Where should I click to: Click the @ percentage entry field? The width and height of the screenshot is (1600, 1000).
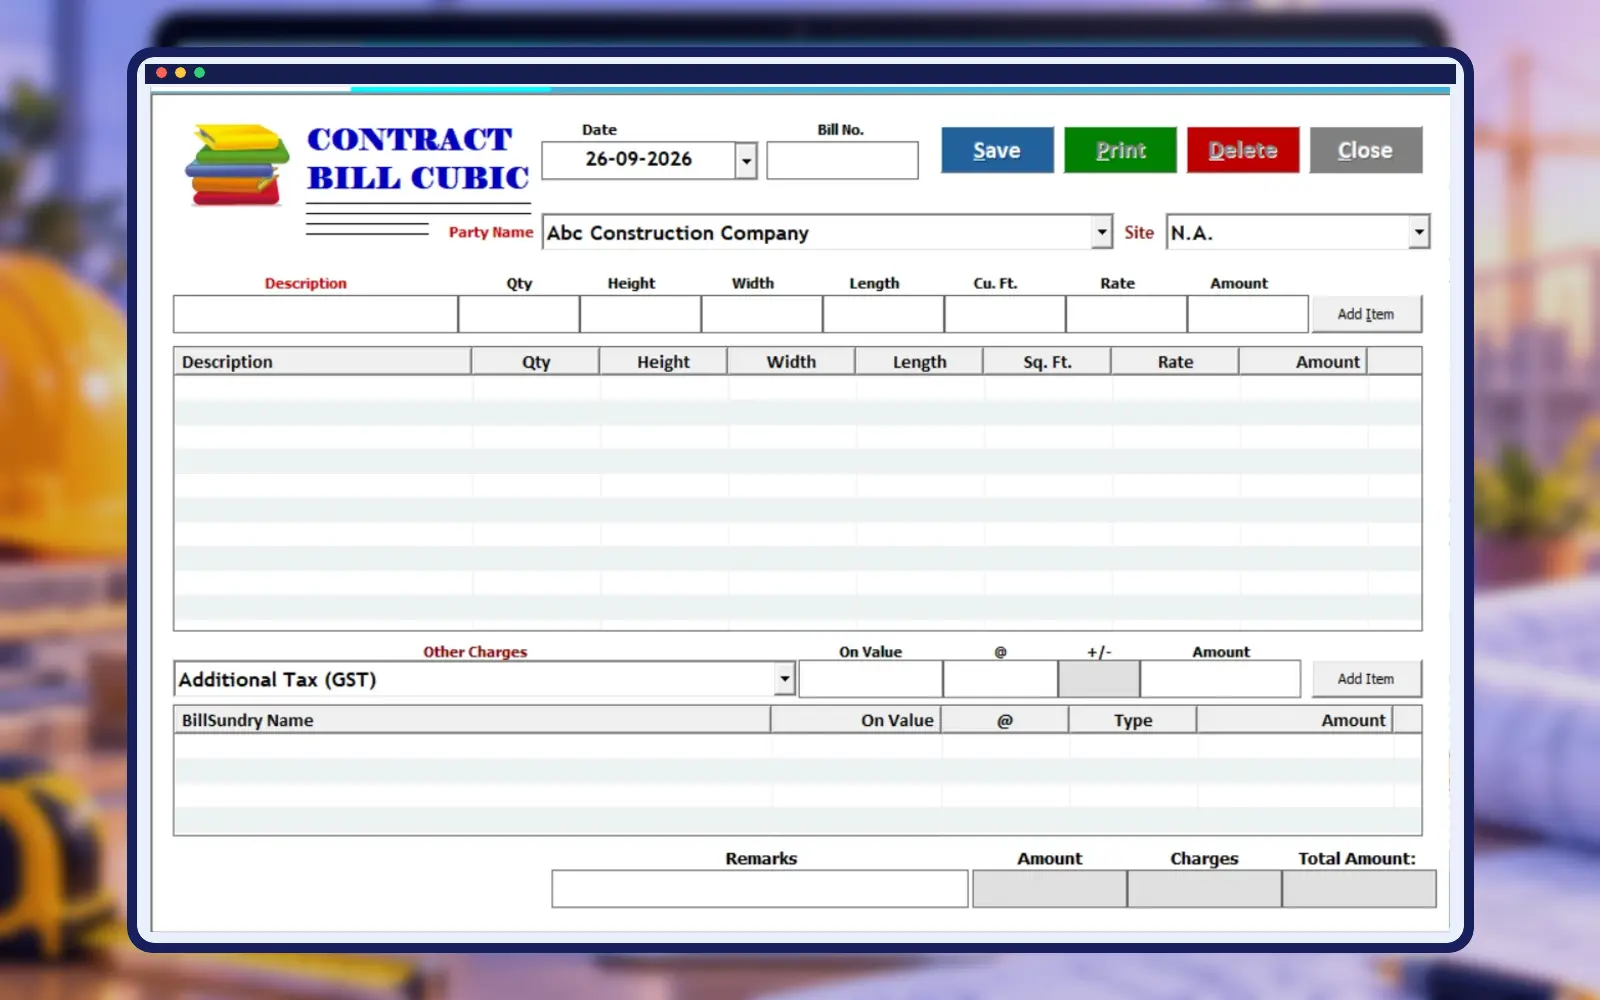click(x=1000, y=679)
